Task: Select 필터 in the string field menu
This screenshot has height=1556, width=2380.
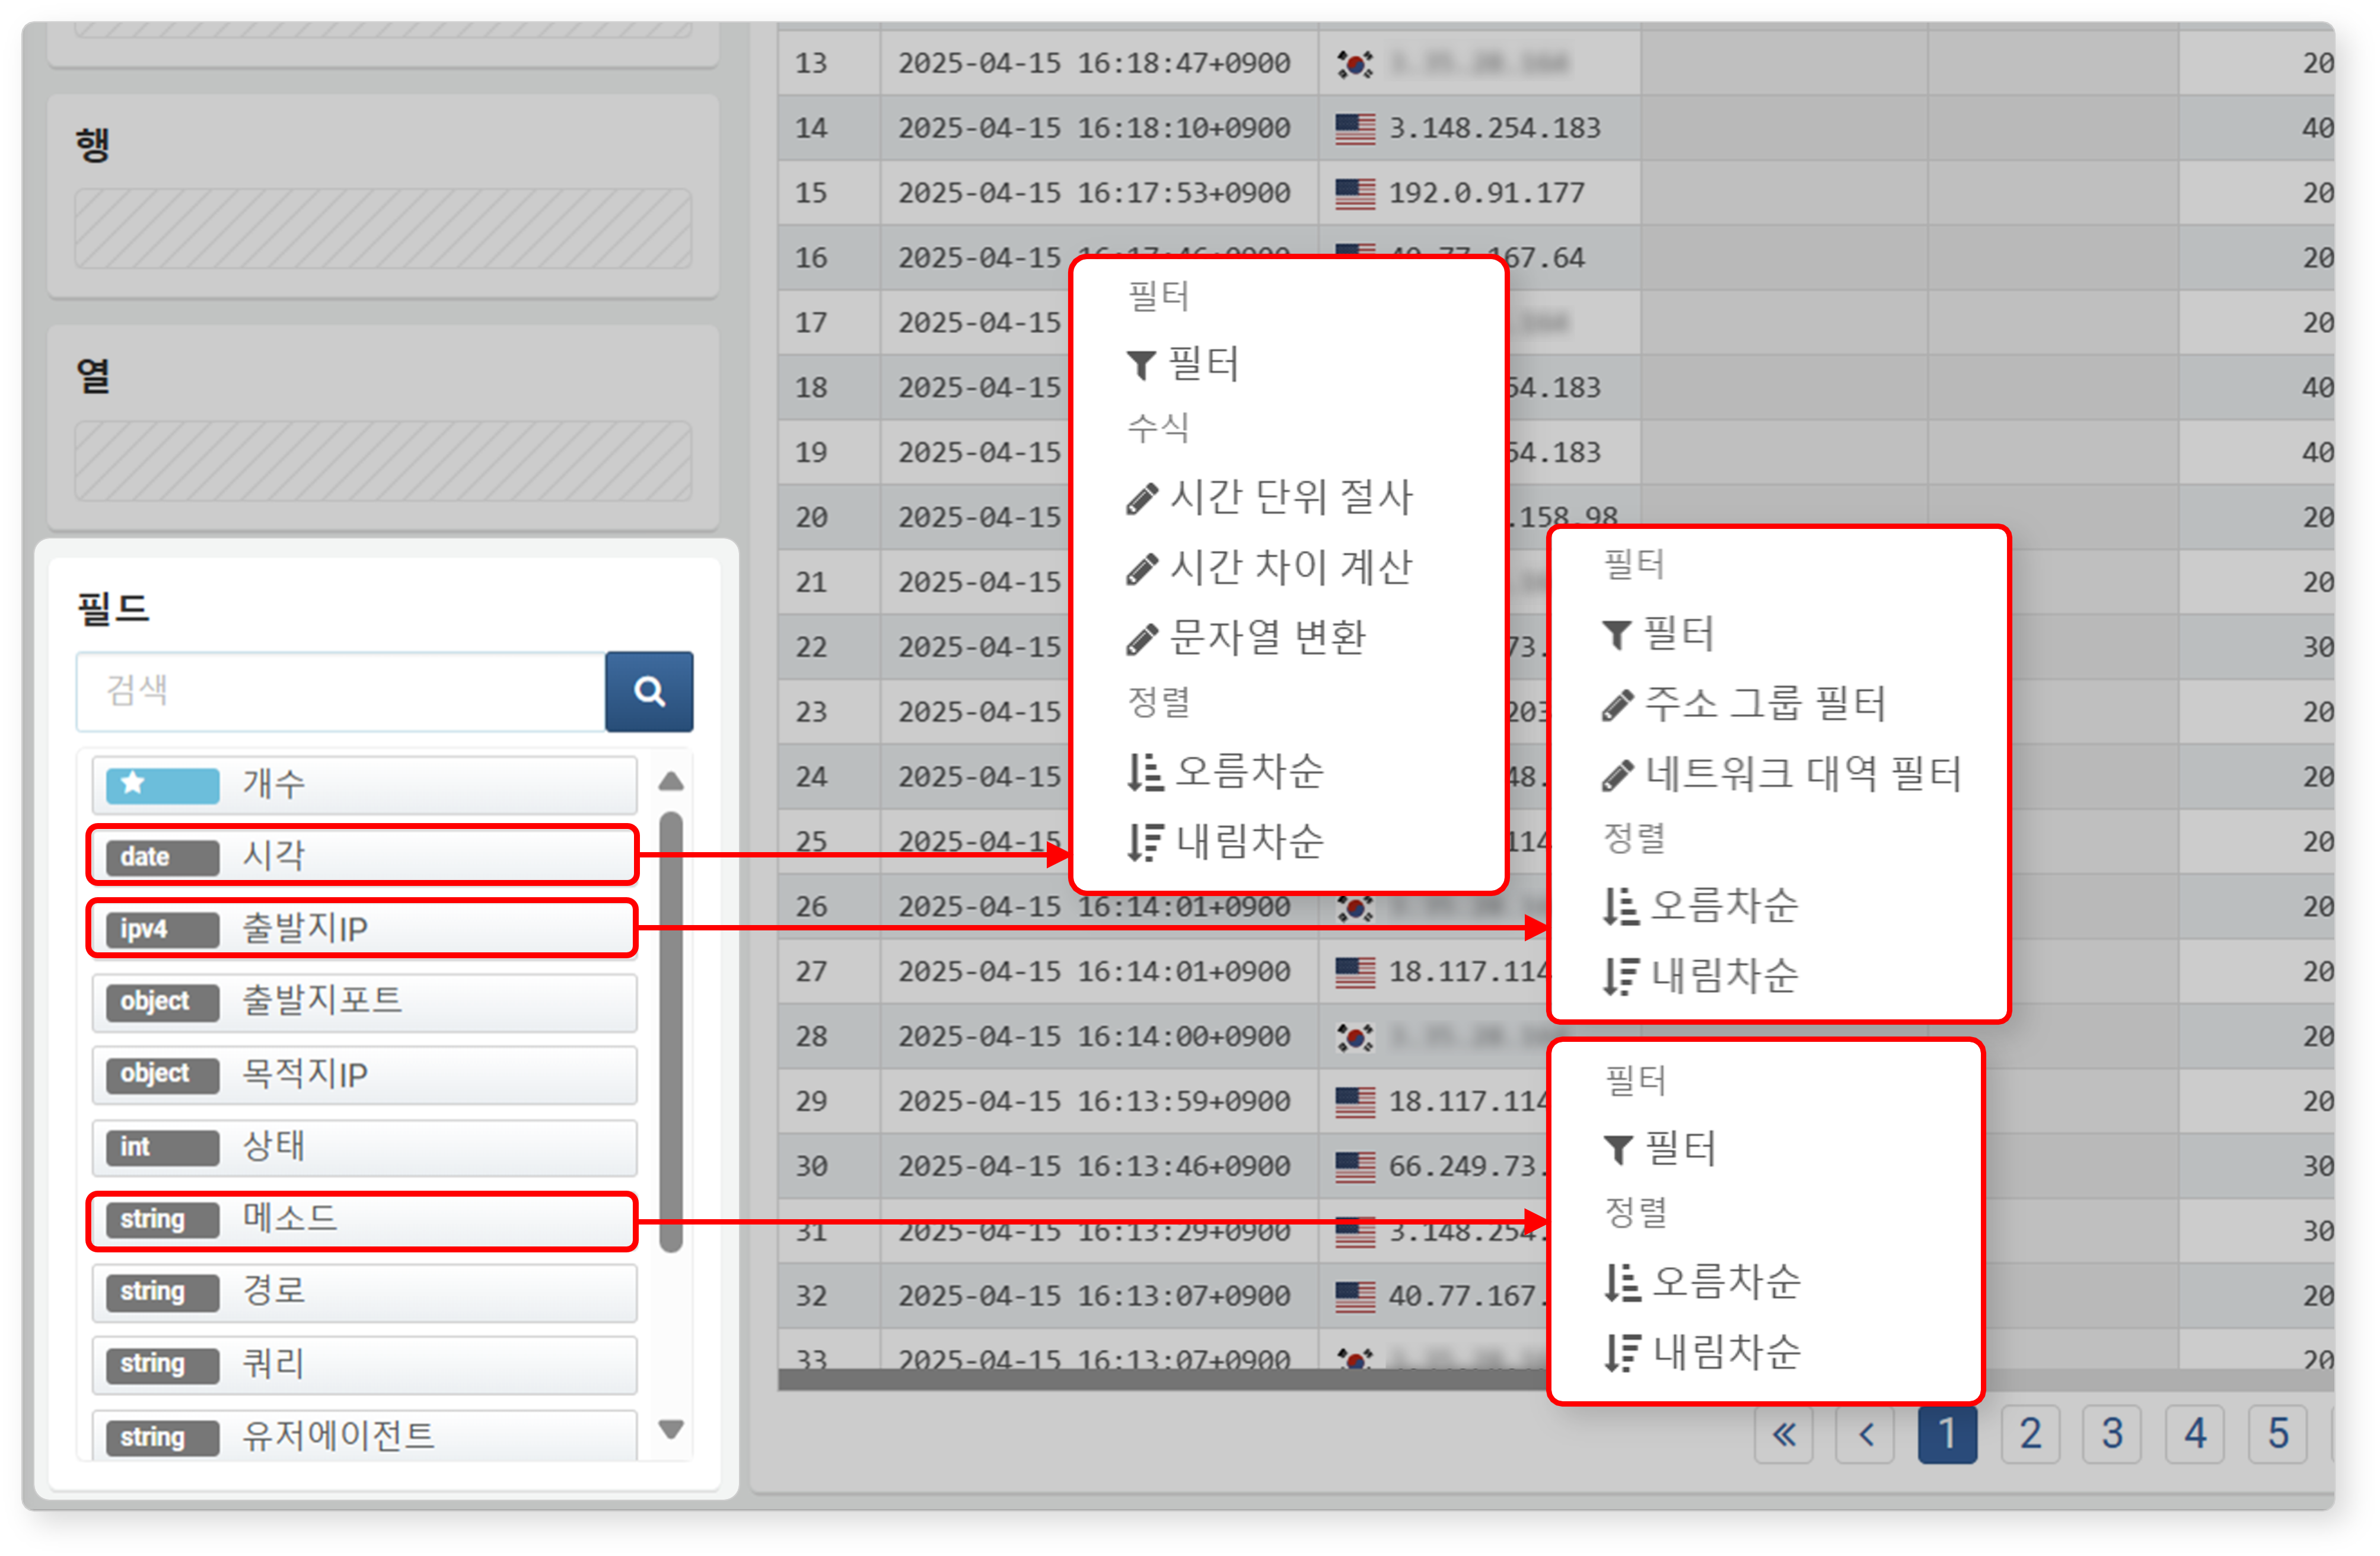Action: click(x=1660, y=1149)
